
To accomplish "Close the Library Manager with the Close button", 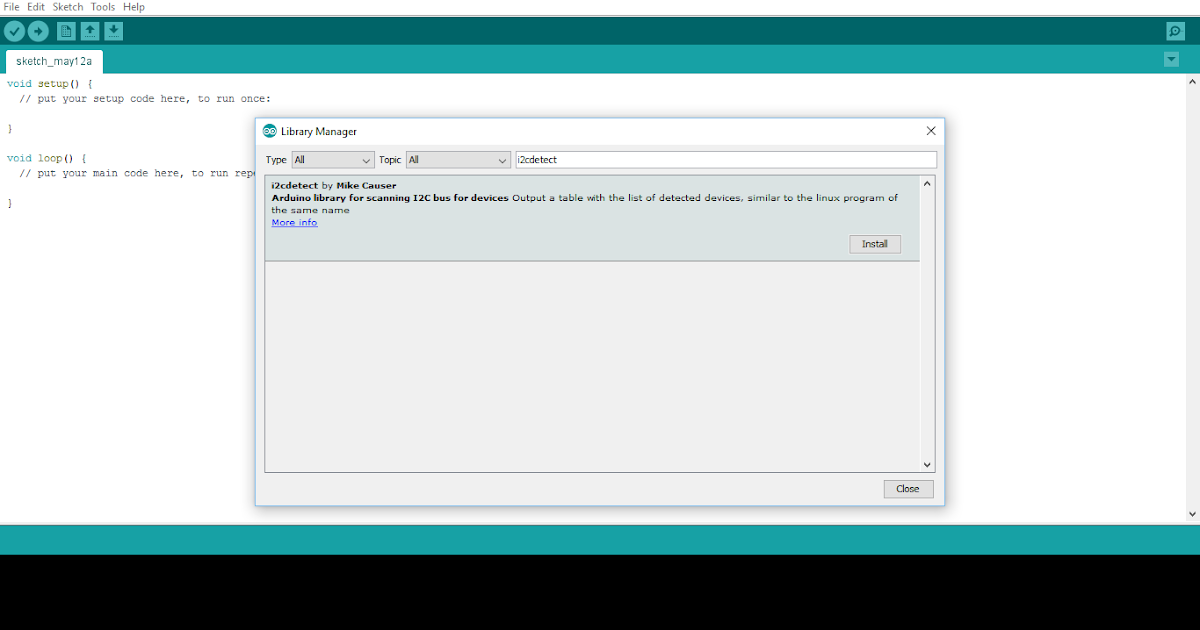I will (x=907, y=488).
